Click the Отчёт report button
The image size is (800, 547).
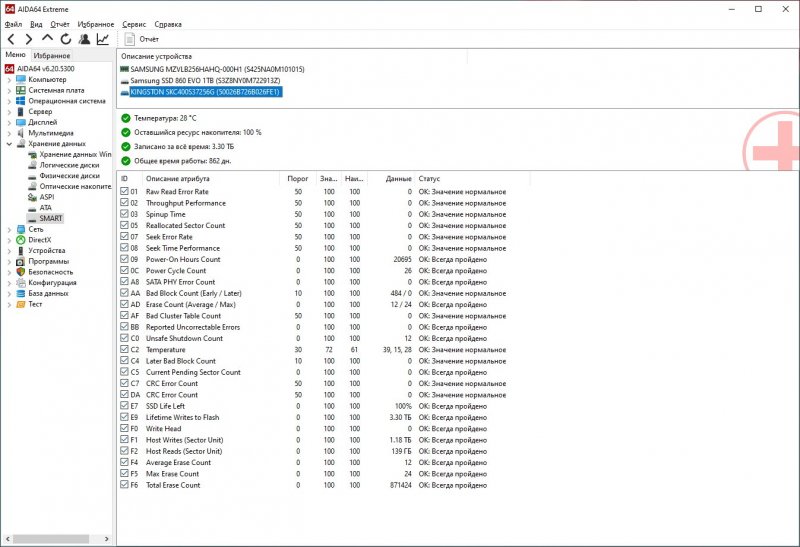140,39
